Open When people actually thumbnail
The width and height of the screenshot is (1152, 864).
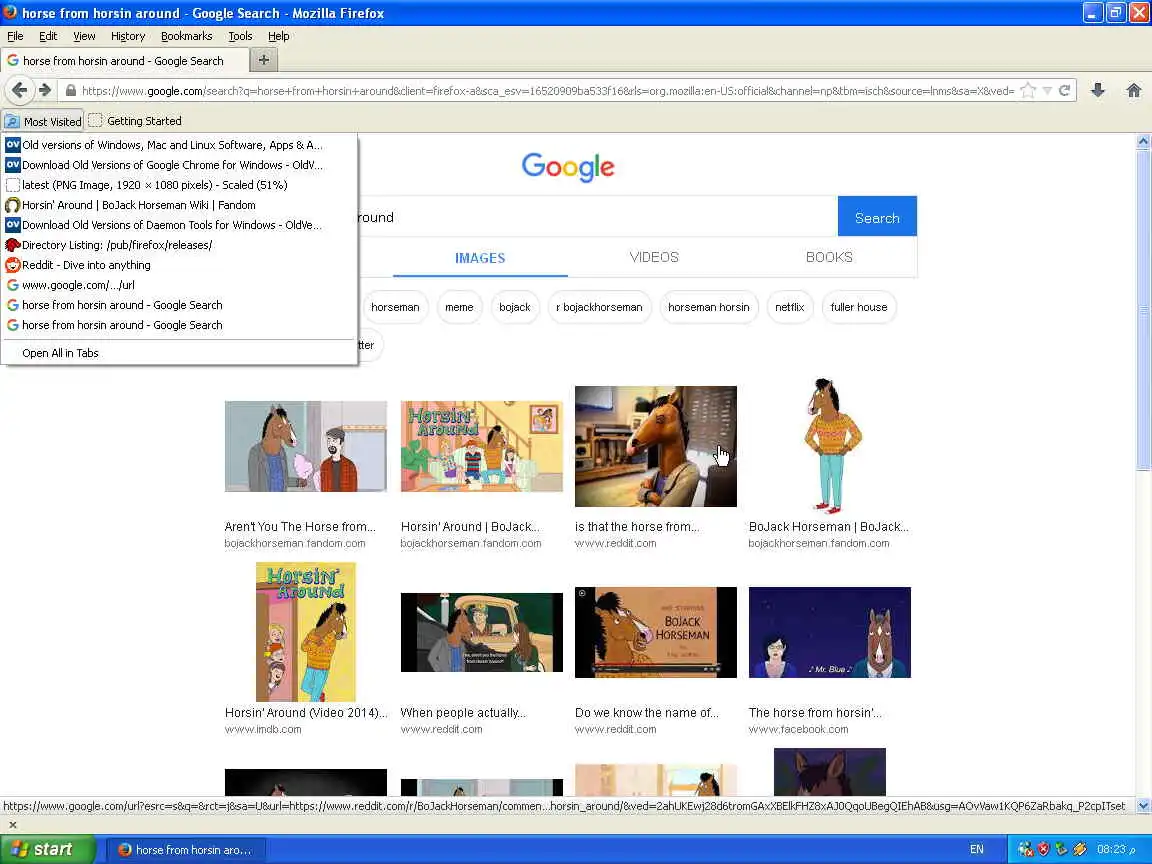point(481,632)
